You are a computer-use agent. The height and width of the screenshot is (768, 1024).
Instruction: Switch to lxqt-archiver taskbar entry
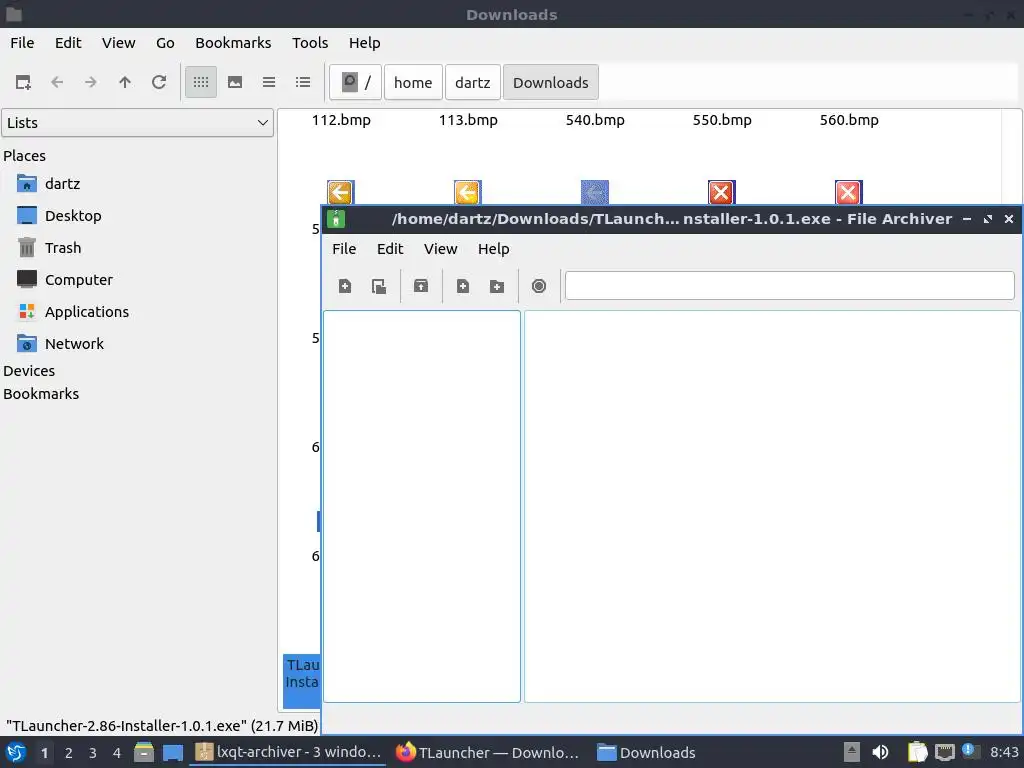click(288, 753)
